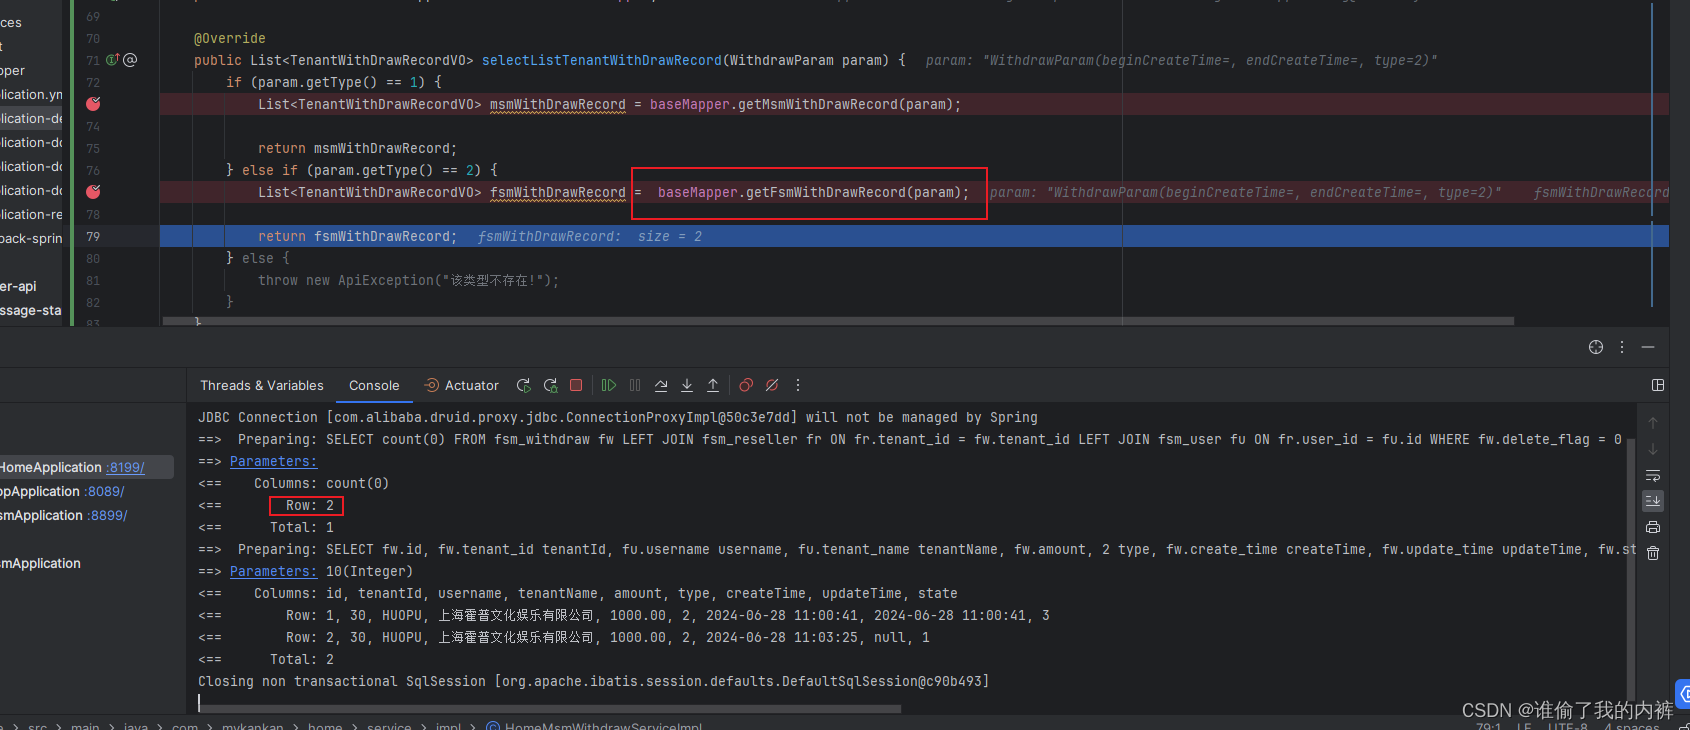Mute all breakpoints
The height and width of the screenshot is (730, 1690).
[x=772, y=385]
